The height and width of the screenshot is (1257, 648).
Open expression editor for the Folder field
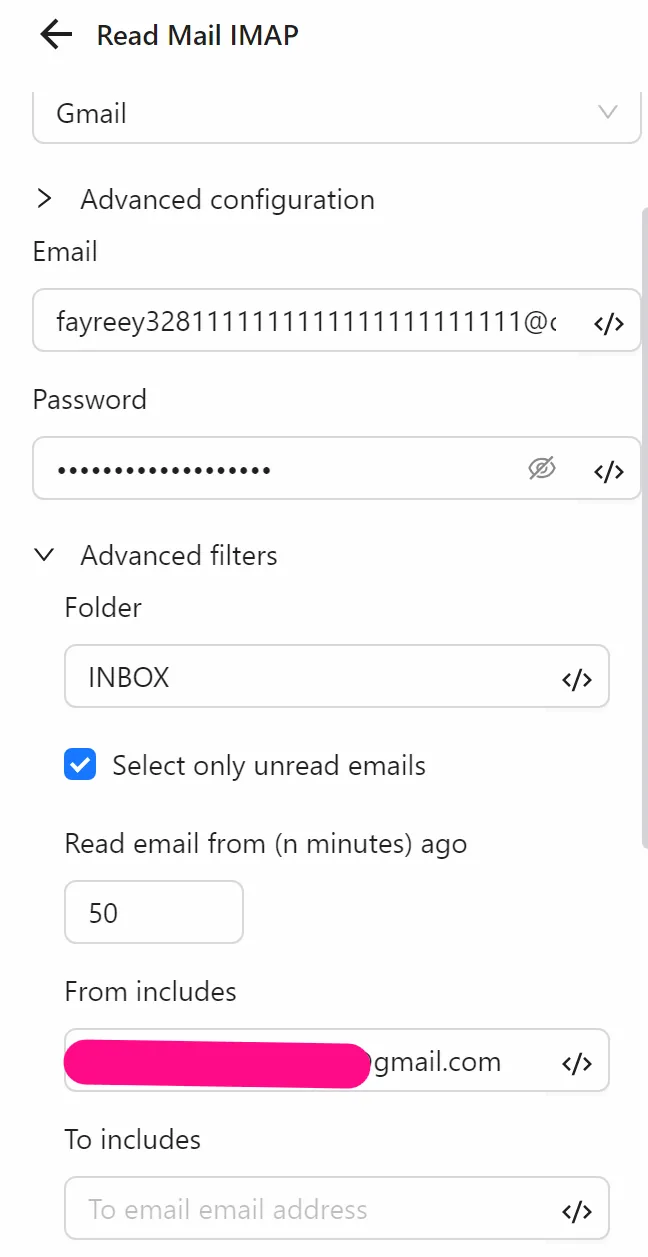pos(576,678)
